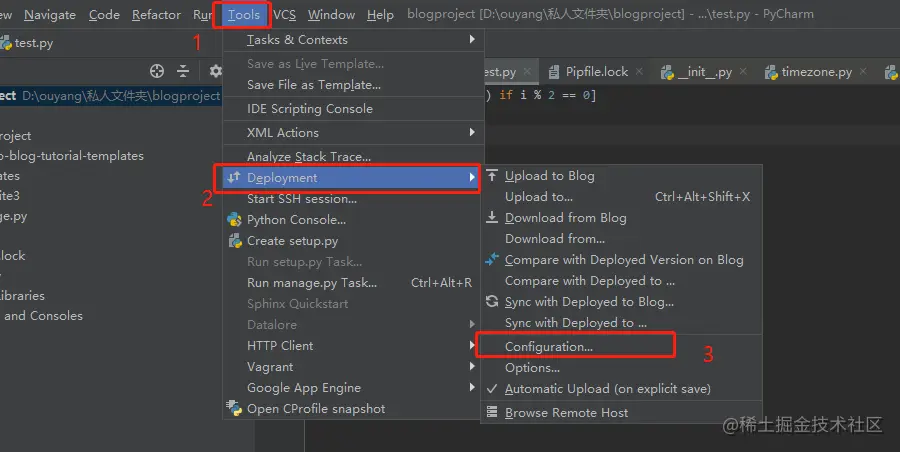Expand Google App Engine submenu
Image resolution: width=900 pixels, height=452 pixels.
352,388
